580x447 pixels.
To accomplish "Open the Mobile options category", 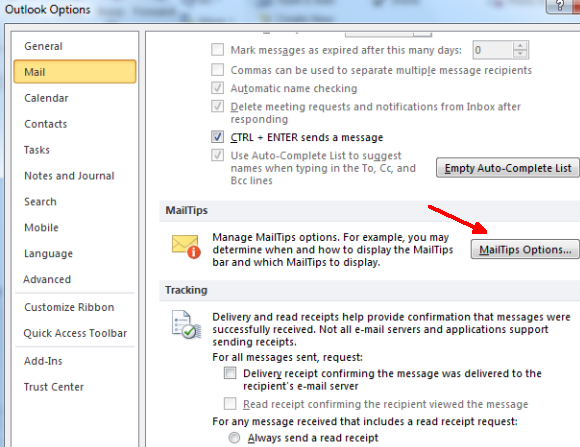I will [41, 228].
